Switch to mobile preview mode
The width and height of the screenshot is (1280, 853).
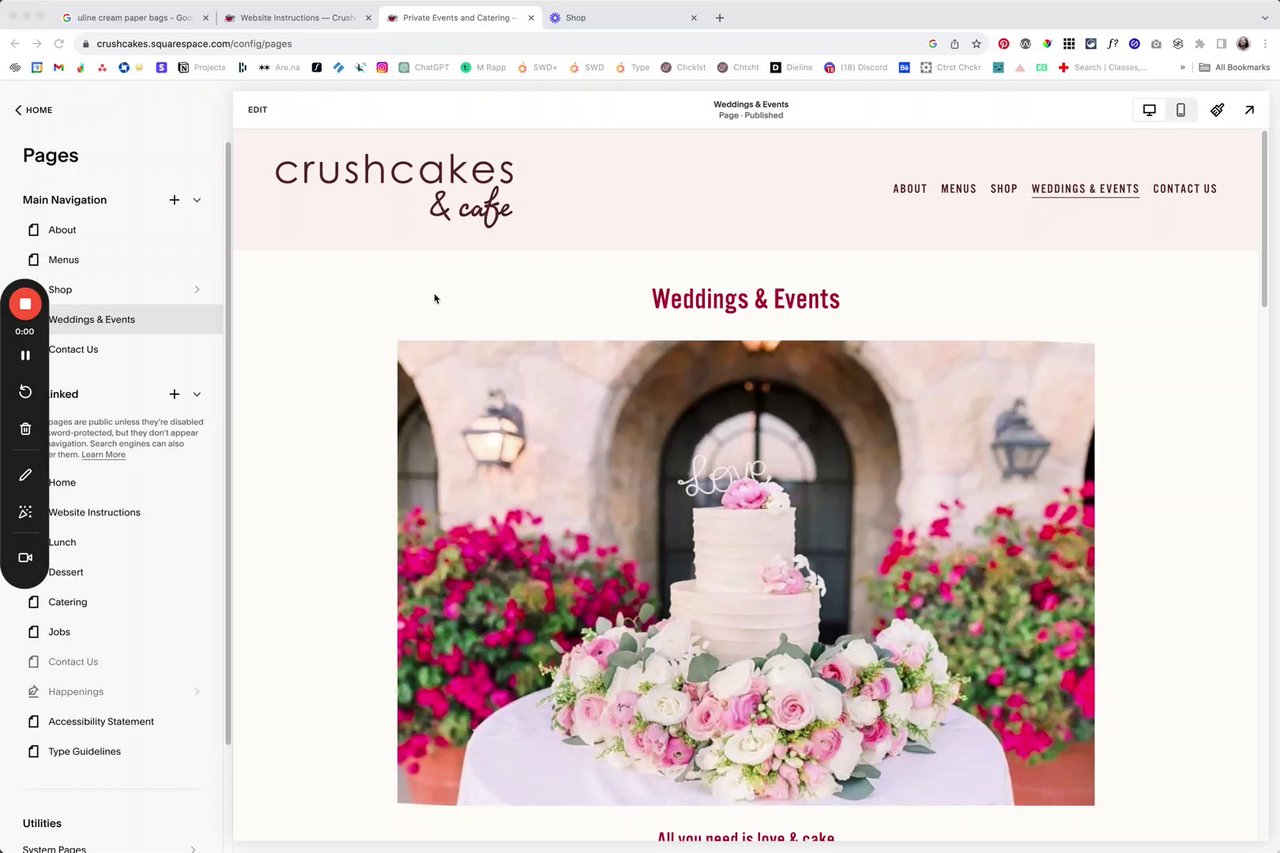click(1180, 110)
